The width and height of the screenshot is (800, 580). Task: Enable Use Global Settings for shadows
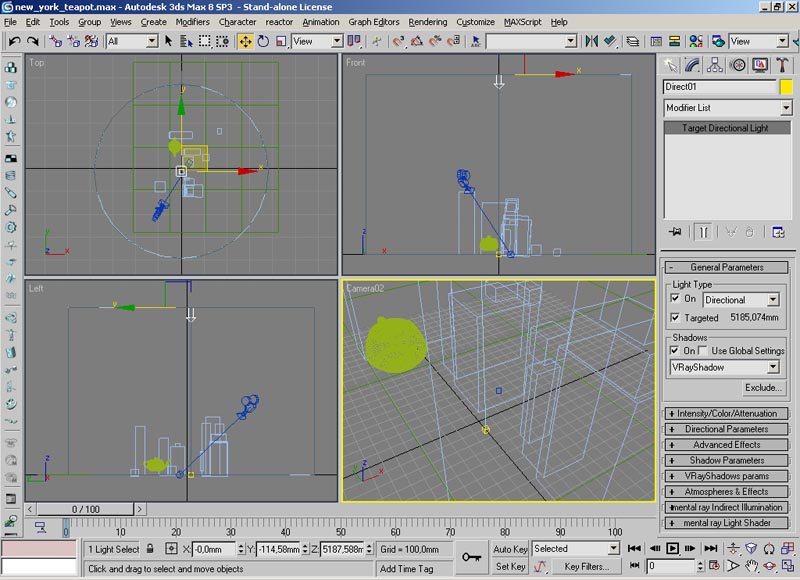[704, 351]
